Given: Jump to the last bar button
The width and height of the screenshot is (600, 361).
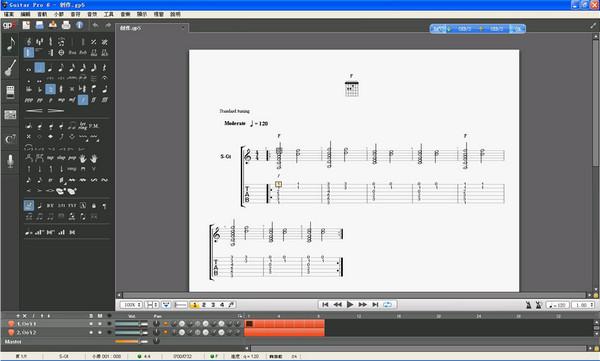Looking at the screenshot, I should 375,304.
